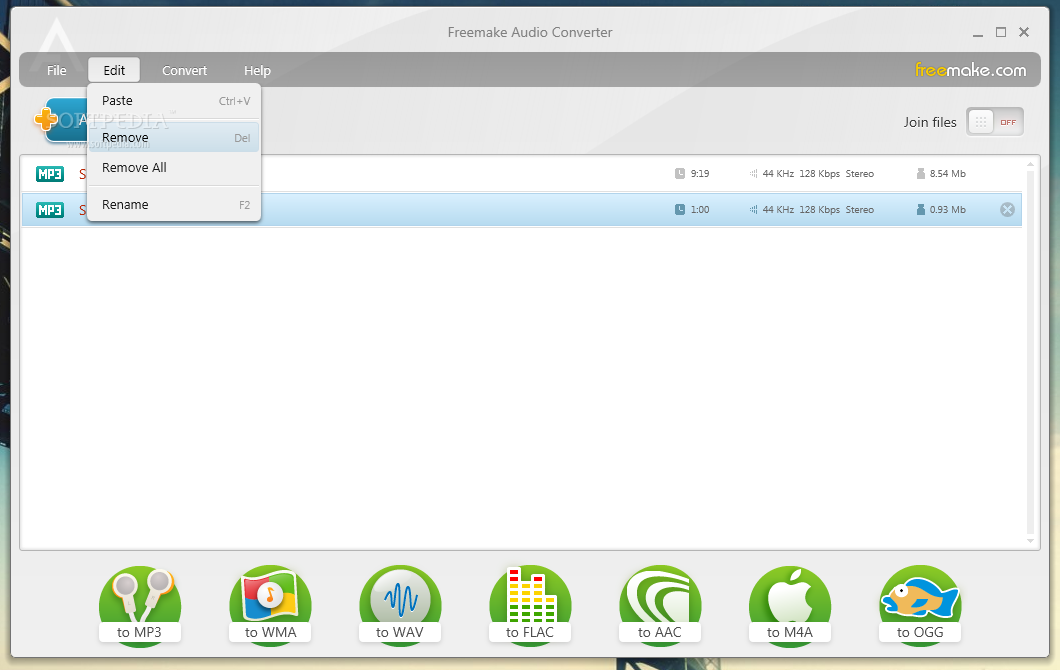Viewport: 1060px width, 670px height.
Task: Click the scrollbar up arrow
Action: [x=1030, y=164]
